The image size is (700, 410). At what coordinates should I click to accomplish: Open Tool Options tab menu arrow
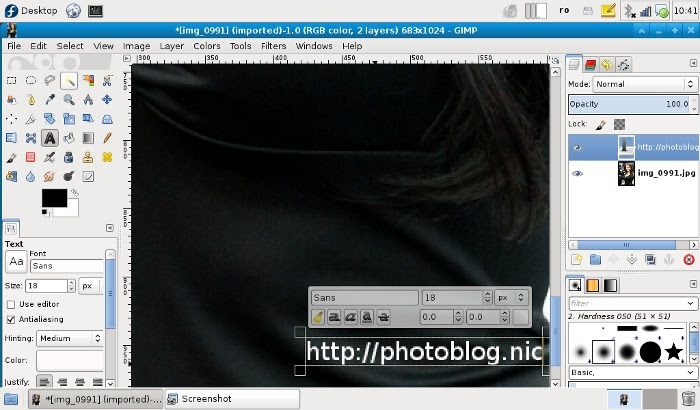point(110,228)
